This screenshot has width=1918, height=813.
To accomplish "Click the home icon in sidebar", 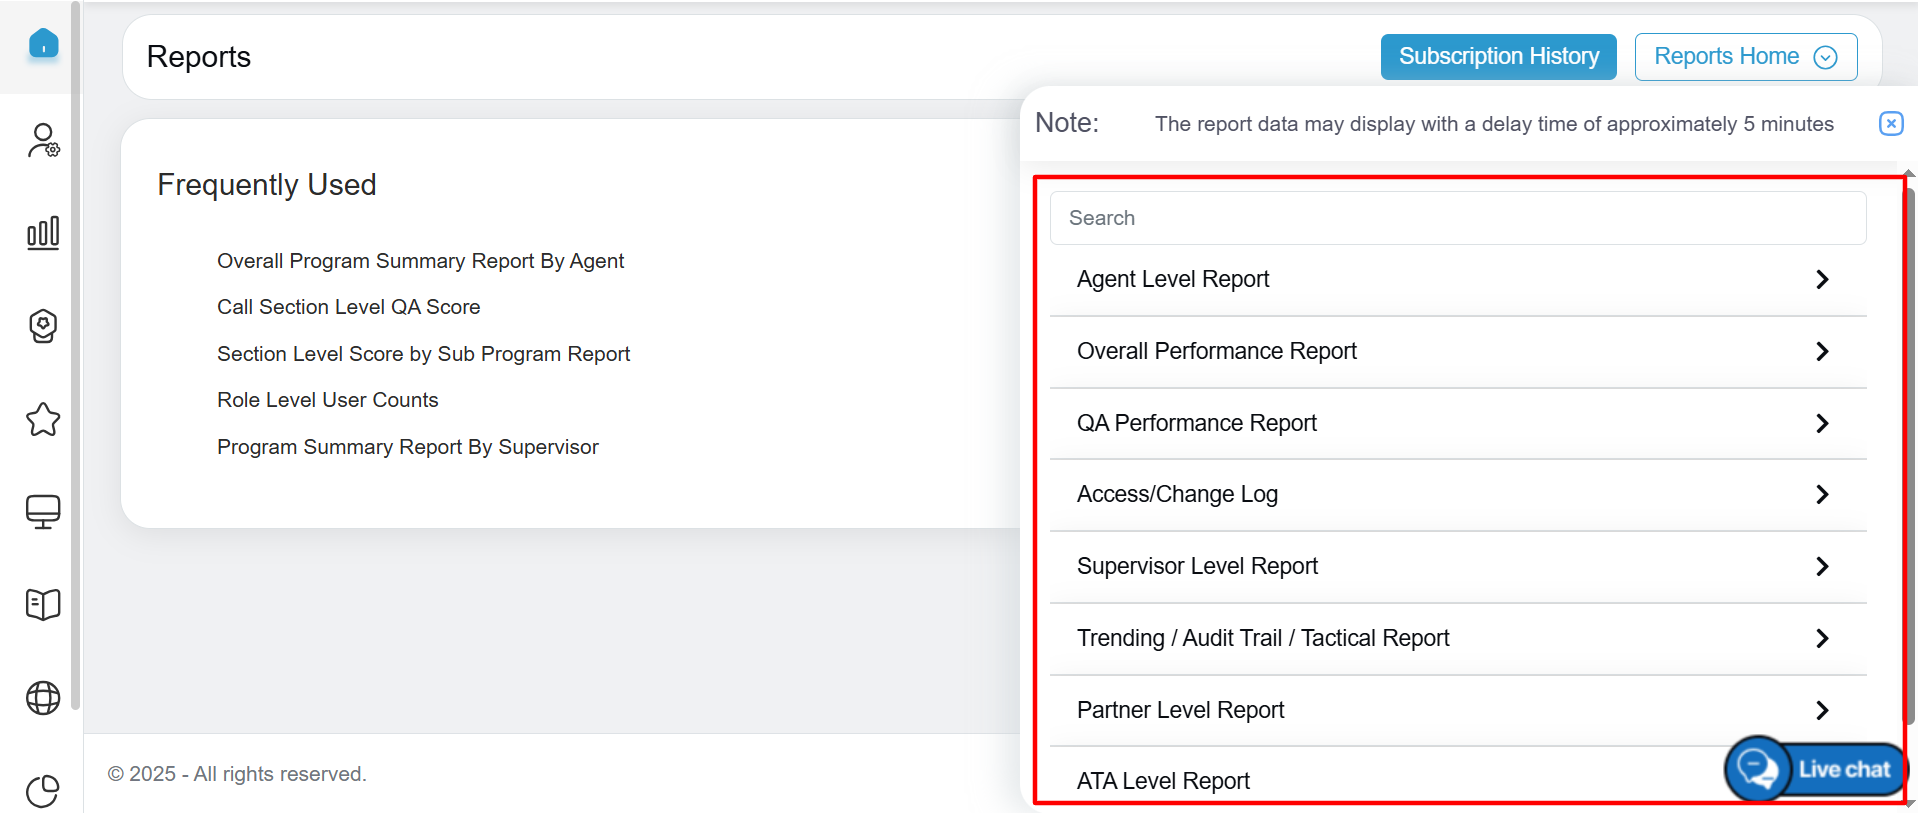I will coord(43,44).
